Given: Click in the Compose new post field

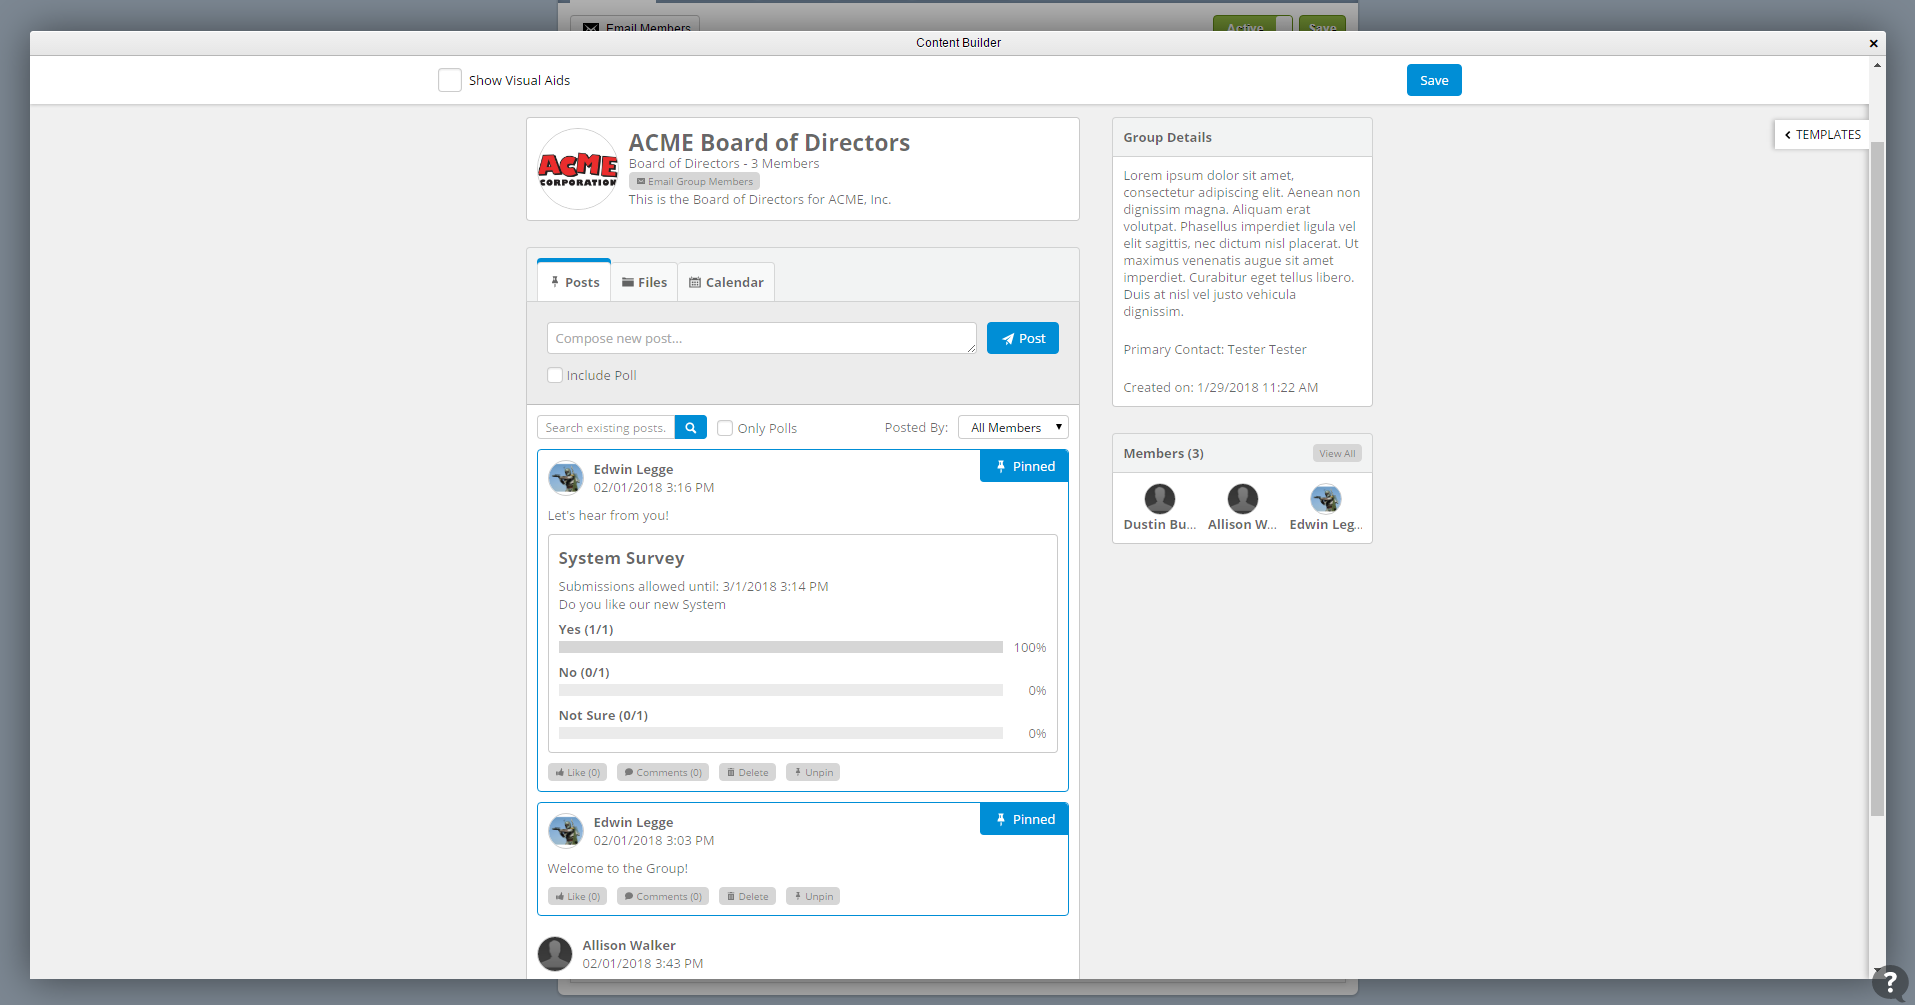Looking at the screenshot, I should point(762,338).
